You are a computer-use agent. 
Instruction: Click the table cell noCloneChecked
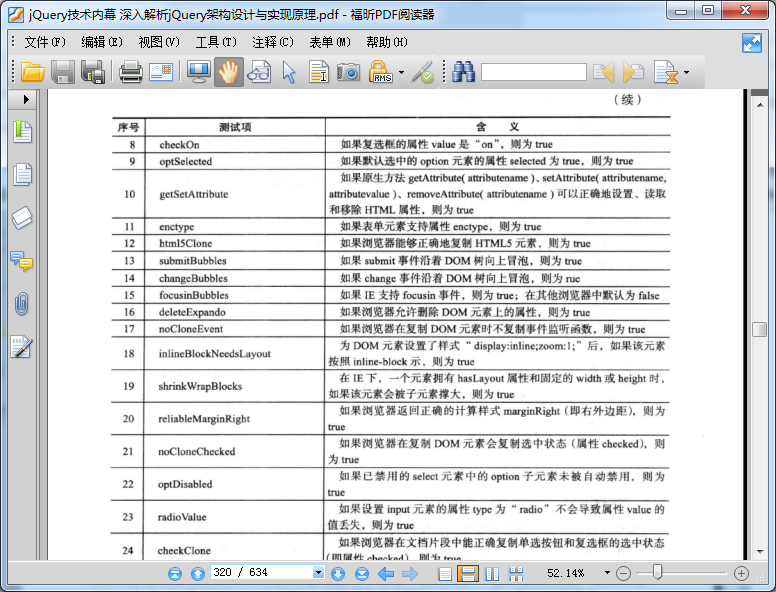pyautogui.click(x=196, y=451)
